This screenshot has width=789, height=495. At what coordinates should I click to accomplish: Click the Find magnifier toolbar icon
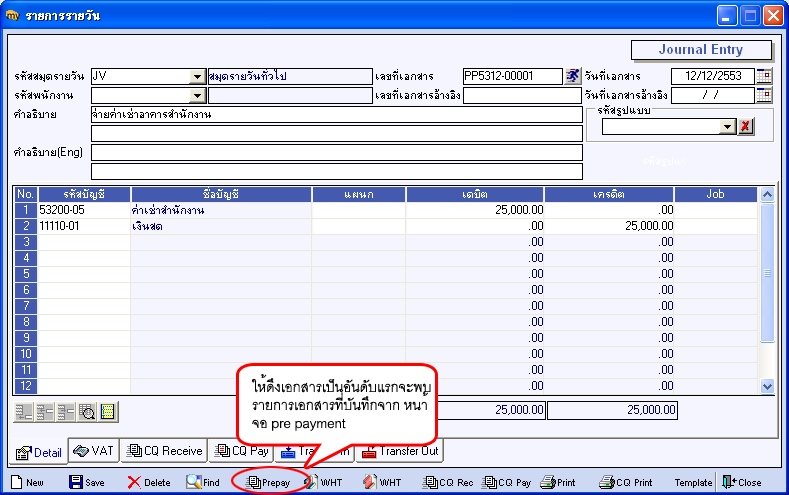(194, 482)
